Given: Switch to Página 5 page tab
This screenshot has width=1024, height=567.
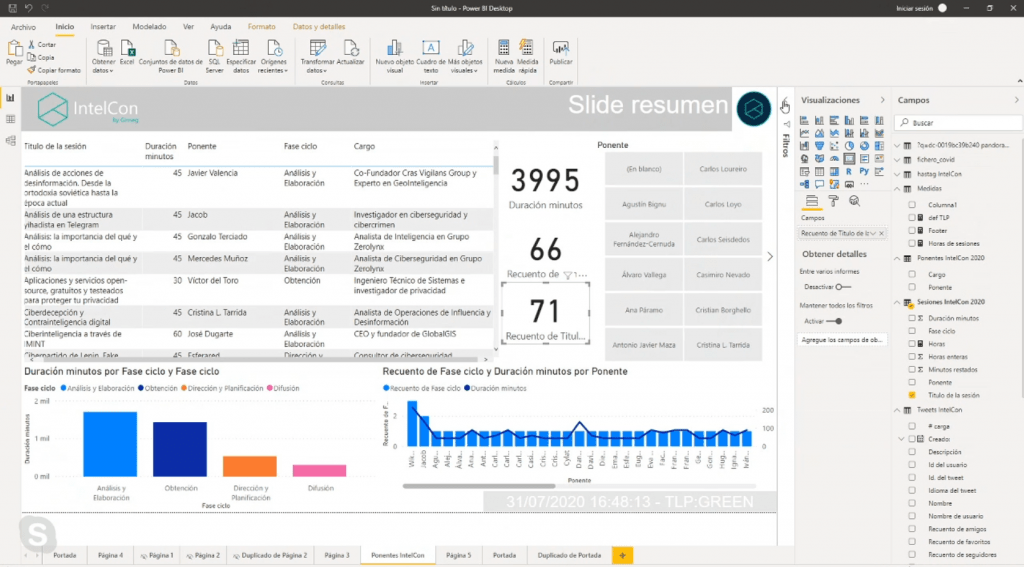Looking at the screenshot, I should click(458, 555).
